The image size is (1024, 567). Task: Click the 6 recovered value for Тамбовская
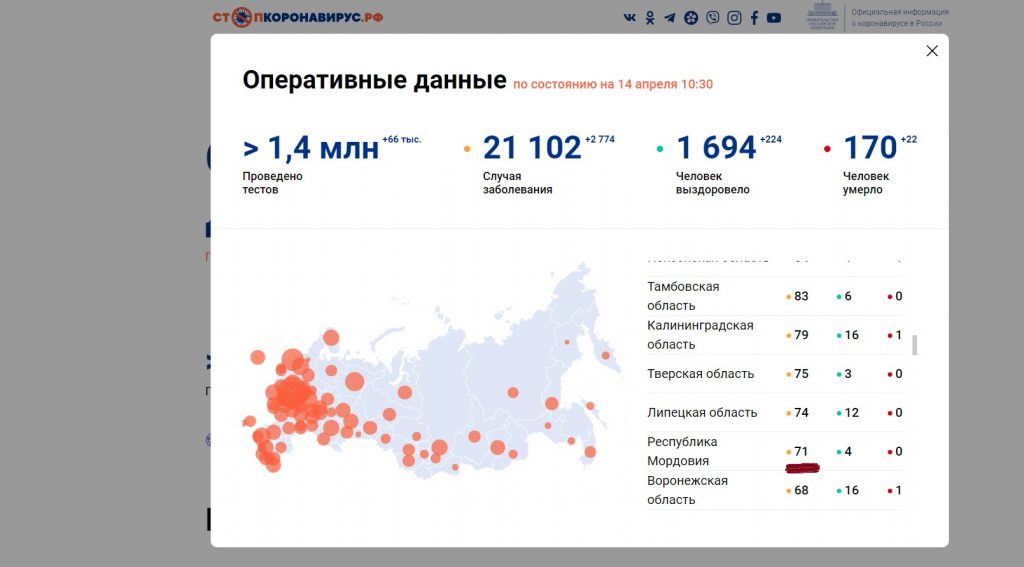(x=848, y=296)
